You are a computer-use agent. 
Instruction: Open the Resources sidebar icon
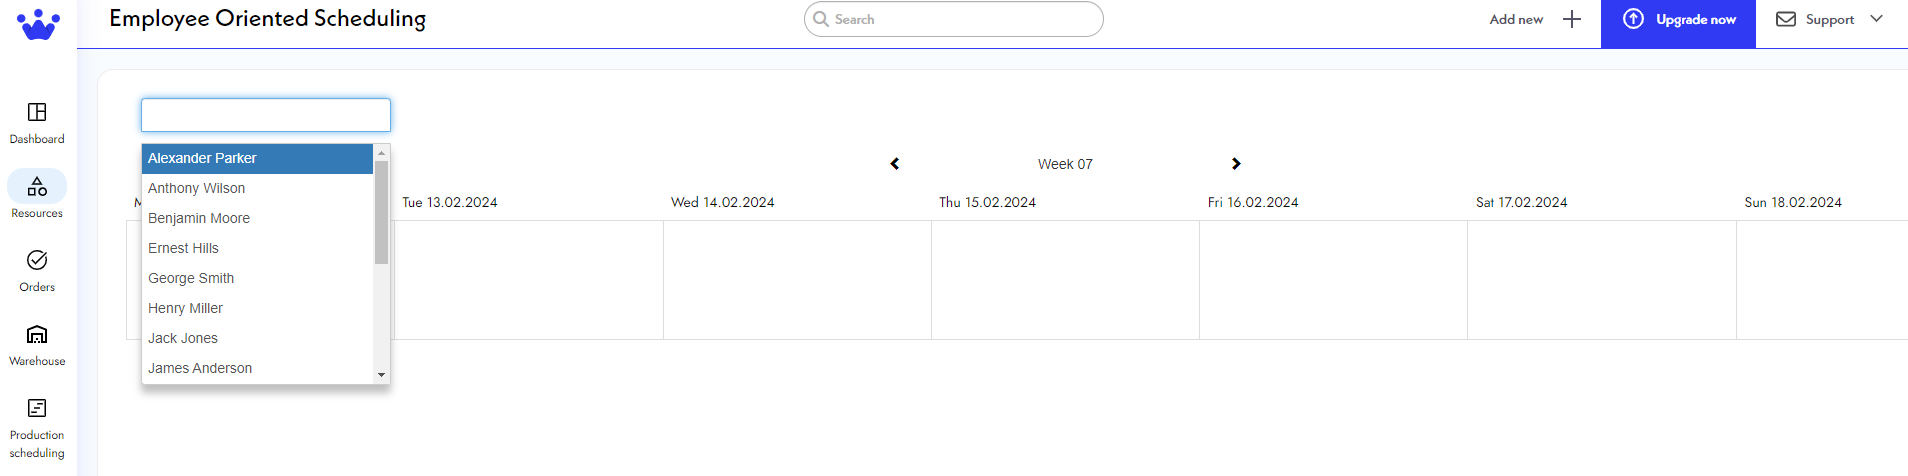tap(37, 187)
